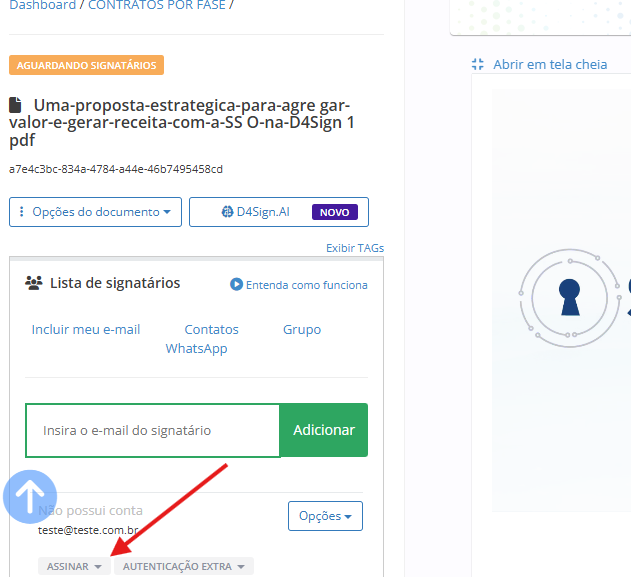Click the Exibir TAGs link
Image resolution: width=631 pixels, height=577 pixels.
click(x=355, y=248)
